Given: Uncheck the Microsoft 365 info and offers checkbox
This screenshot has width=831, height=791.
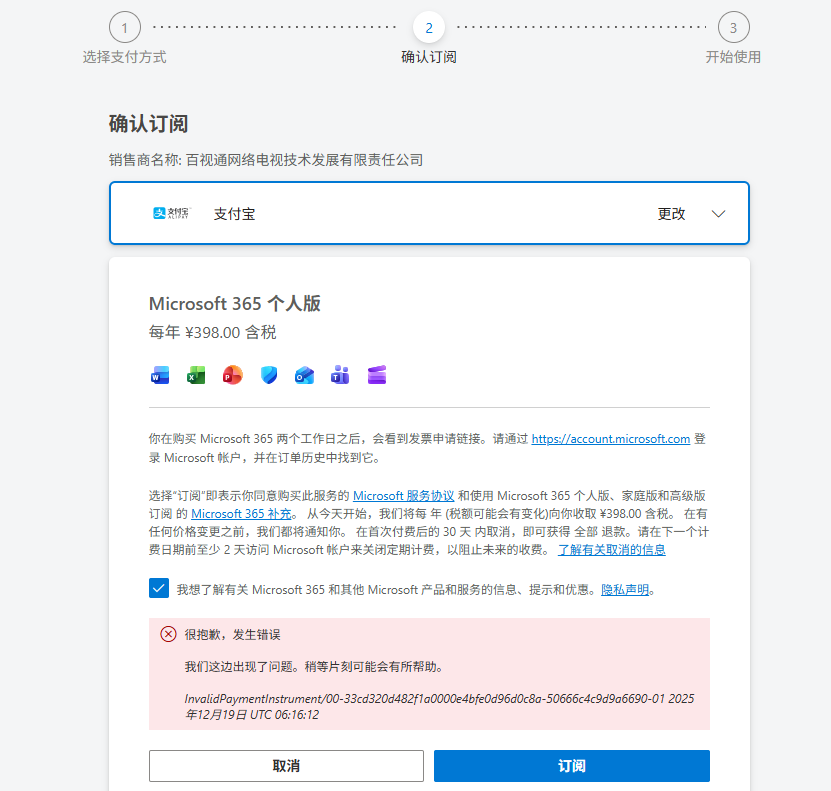Looking at the screenshot, I should [x=159, y=588].
